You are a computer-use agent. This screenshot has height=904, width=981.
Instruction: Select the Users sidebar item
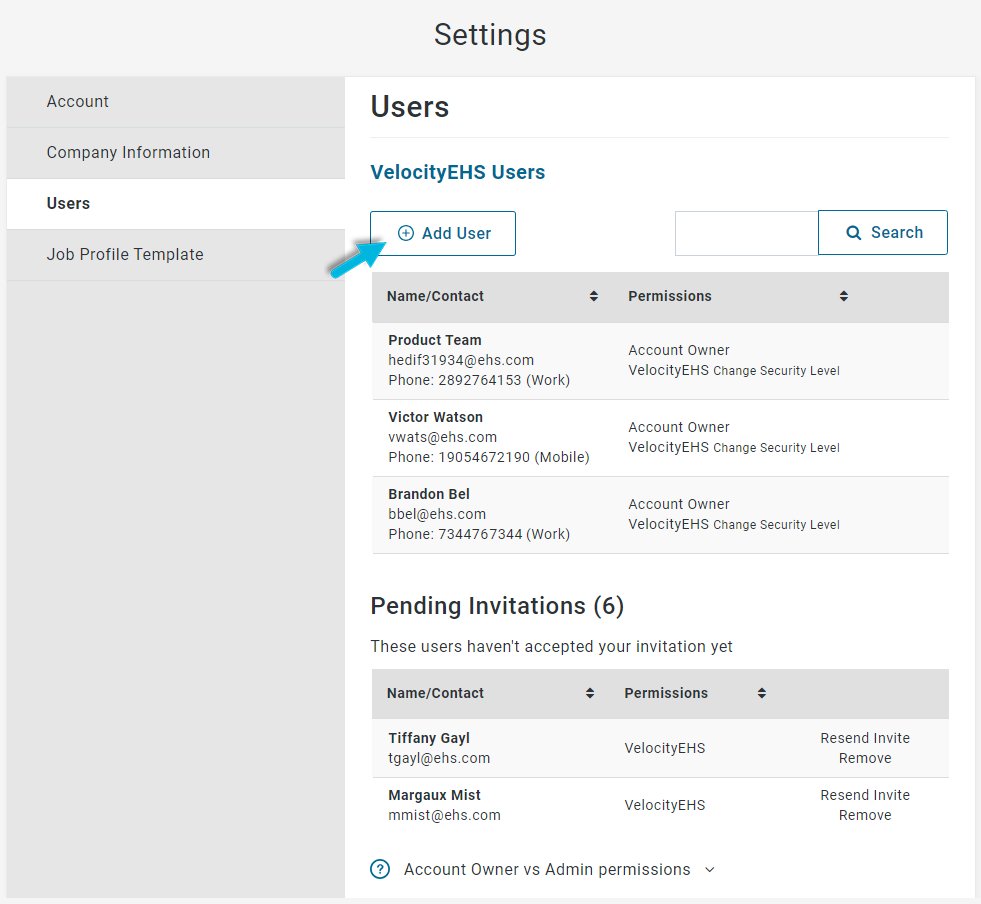tap(68, 204)
